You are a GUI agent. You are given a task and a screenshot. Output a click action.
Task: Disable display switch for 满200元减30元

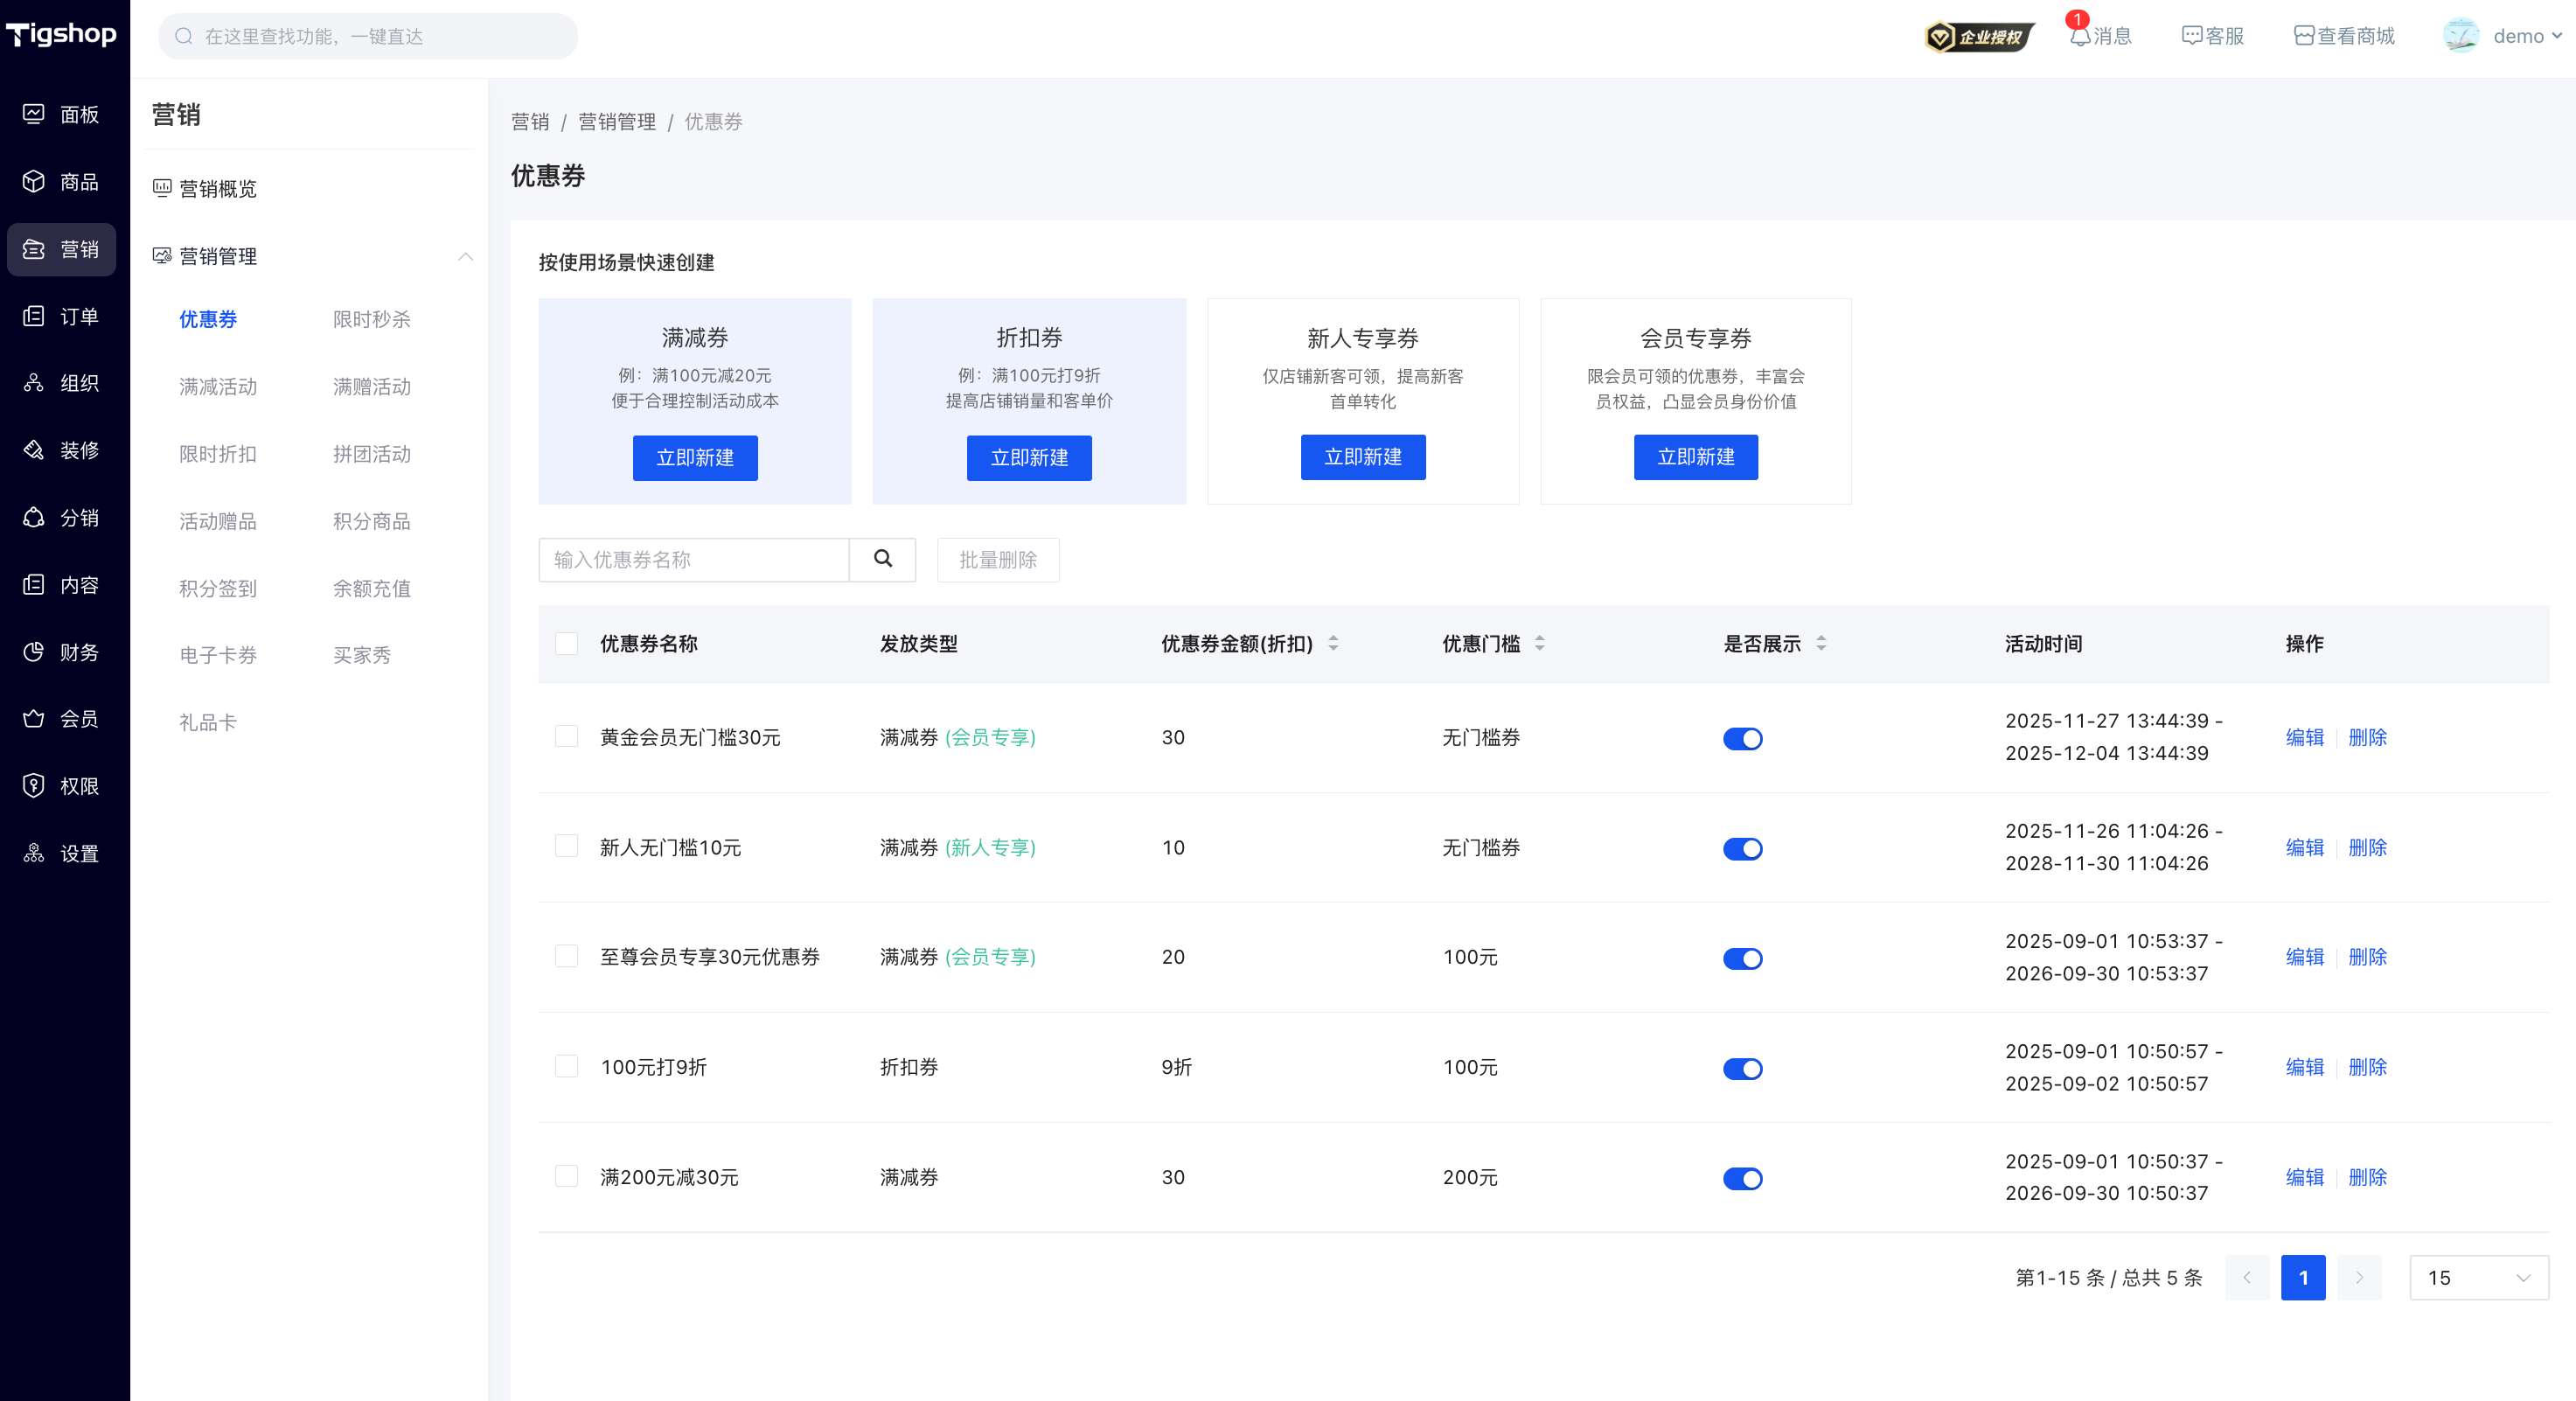1742,1178
